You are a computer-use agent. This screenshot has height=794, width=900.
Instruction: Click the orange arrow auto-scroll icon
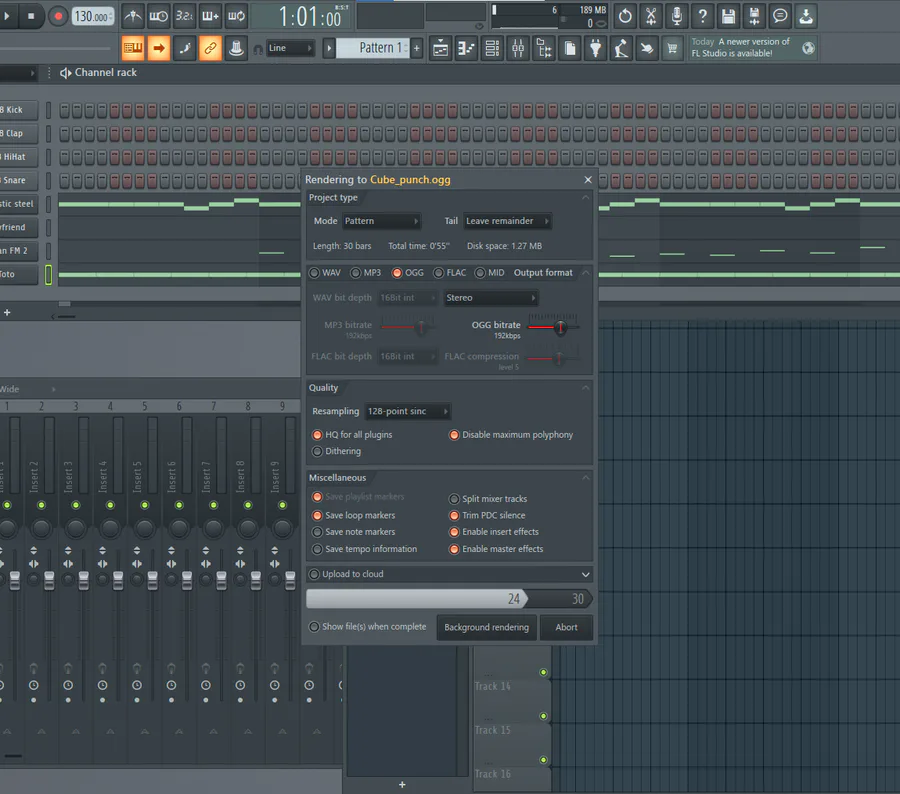click(x=159, y=48)
